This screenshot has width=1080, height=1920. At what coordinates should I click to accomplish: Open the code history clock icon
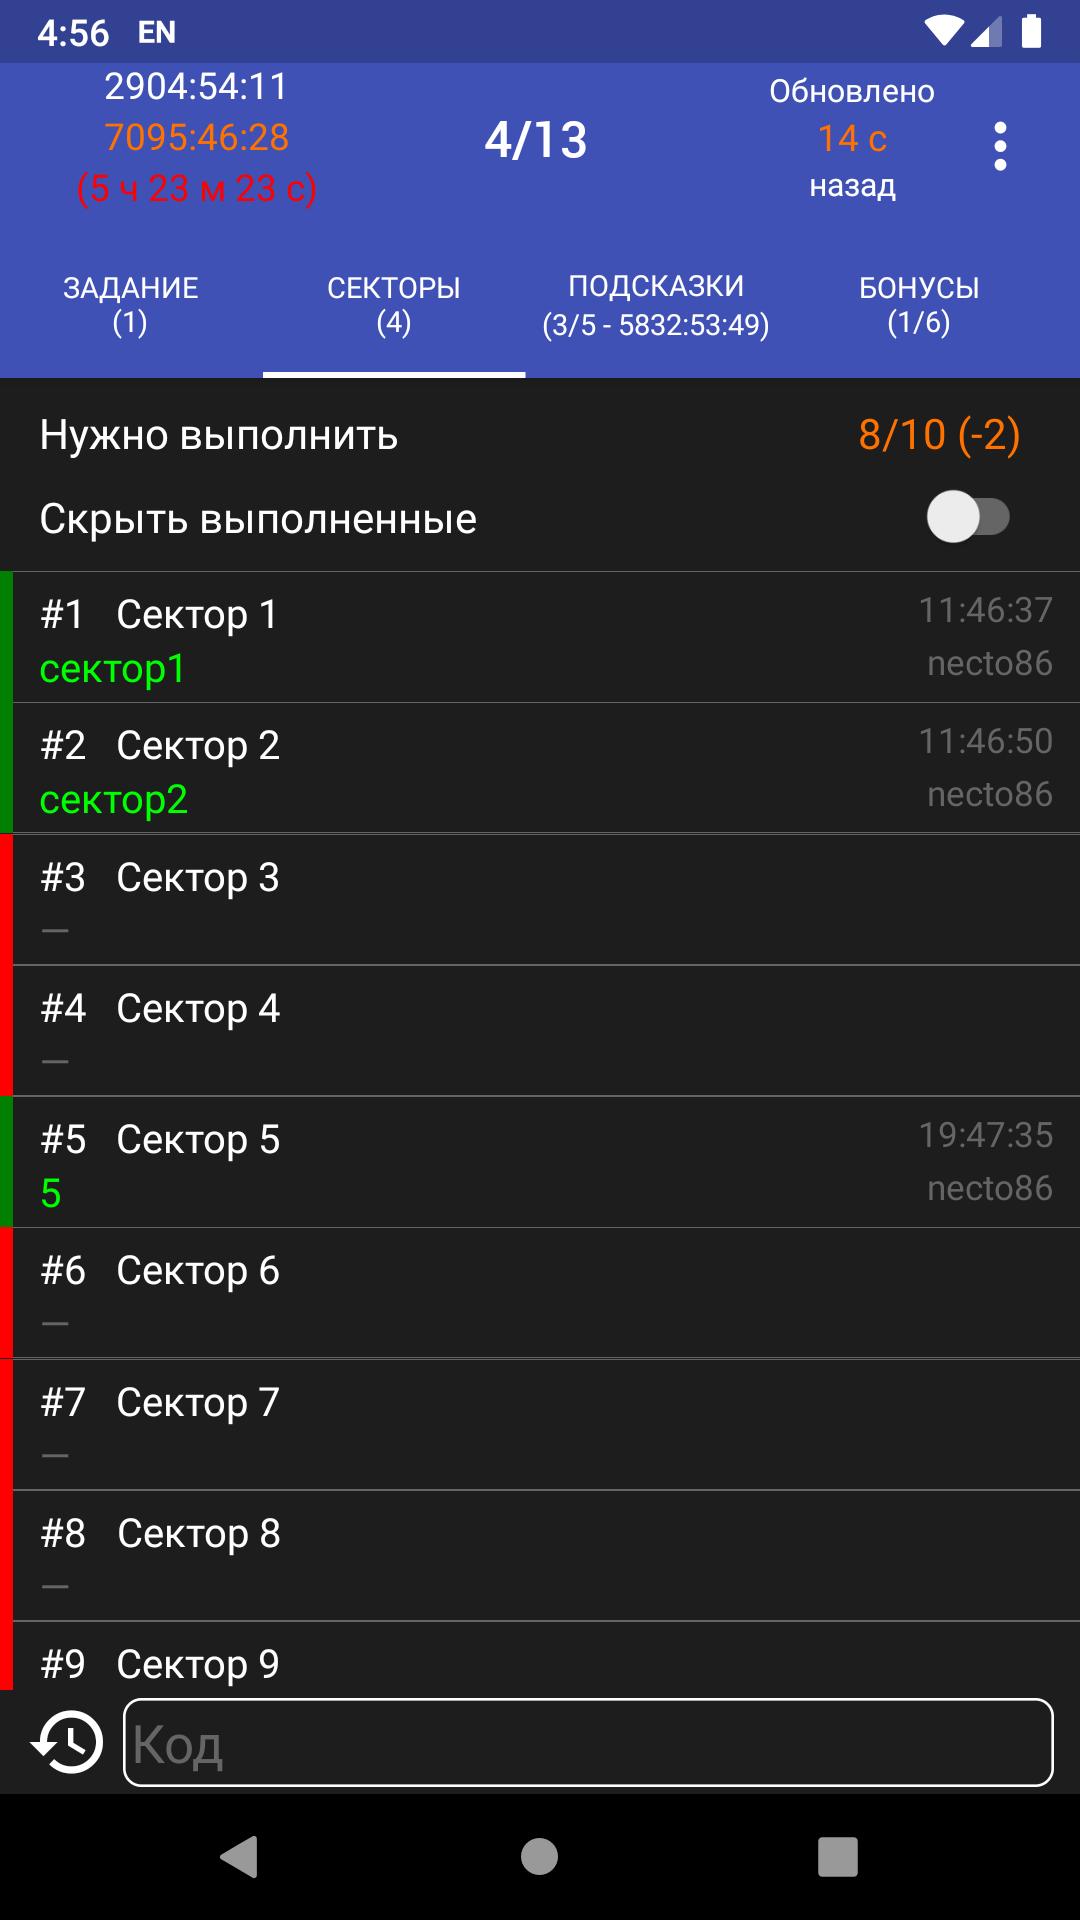[68, 1743]
